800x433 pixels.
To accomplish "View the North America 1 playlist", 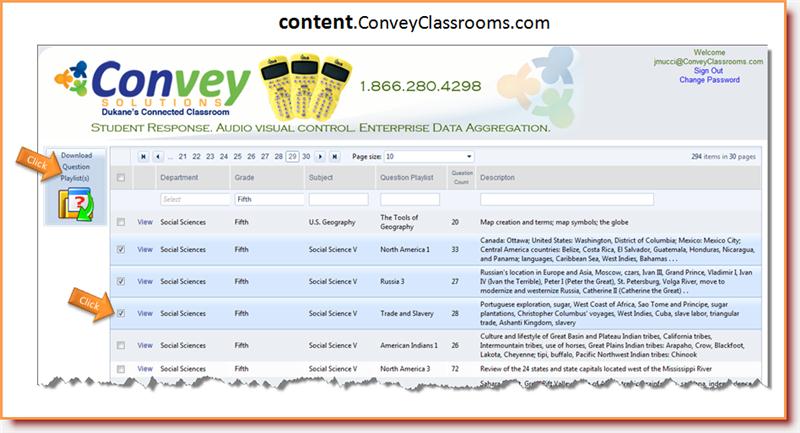I will [145, 249].
